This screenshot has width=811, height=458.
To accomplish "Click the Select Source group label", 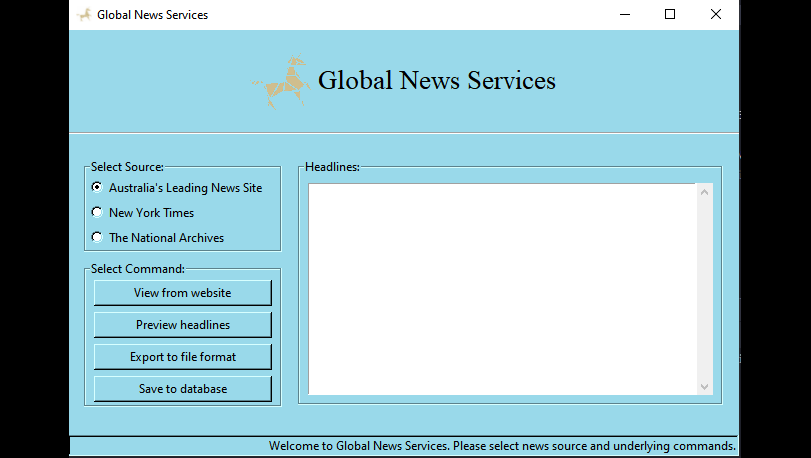I will tap(127, 167).
